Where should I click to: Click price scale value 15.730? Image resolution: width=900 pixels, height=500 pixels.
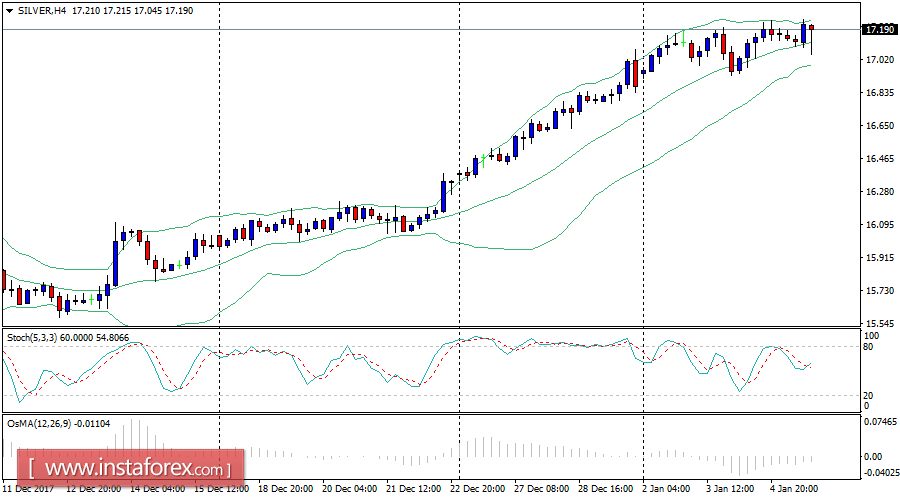(x=880, y=291)
